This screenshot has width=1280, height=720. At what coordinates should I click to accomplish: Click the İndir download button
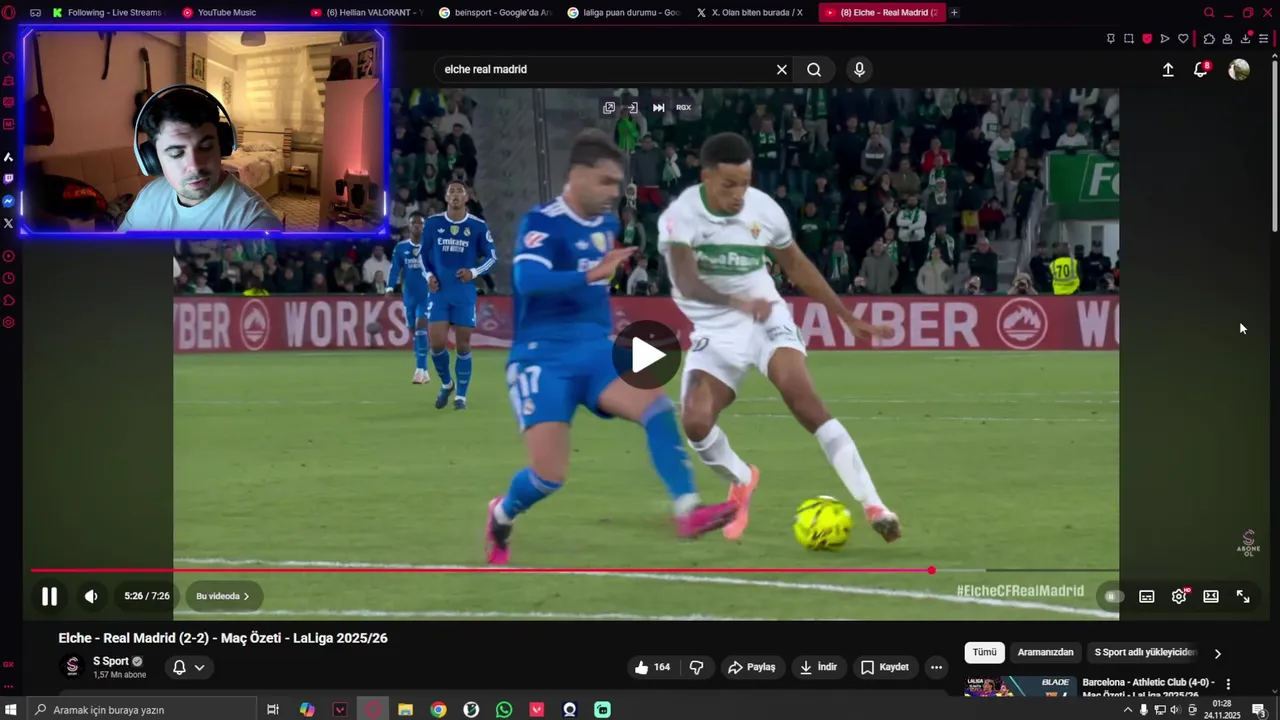coord(819,667)
